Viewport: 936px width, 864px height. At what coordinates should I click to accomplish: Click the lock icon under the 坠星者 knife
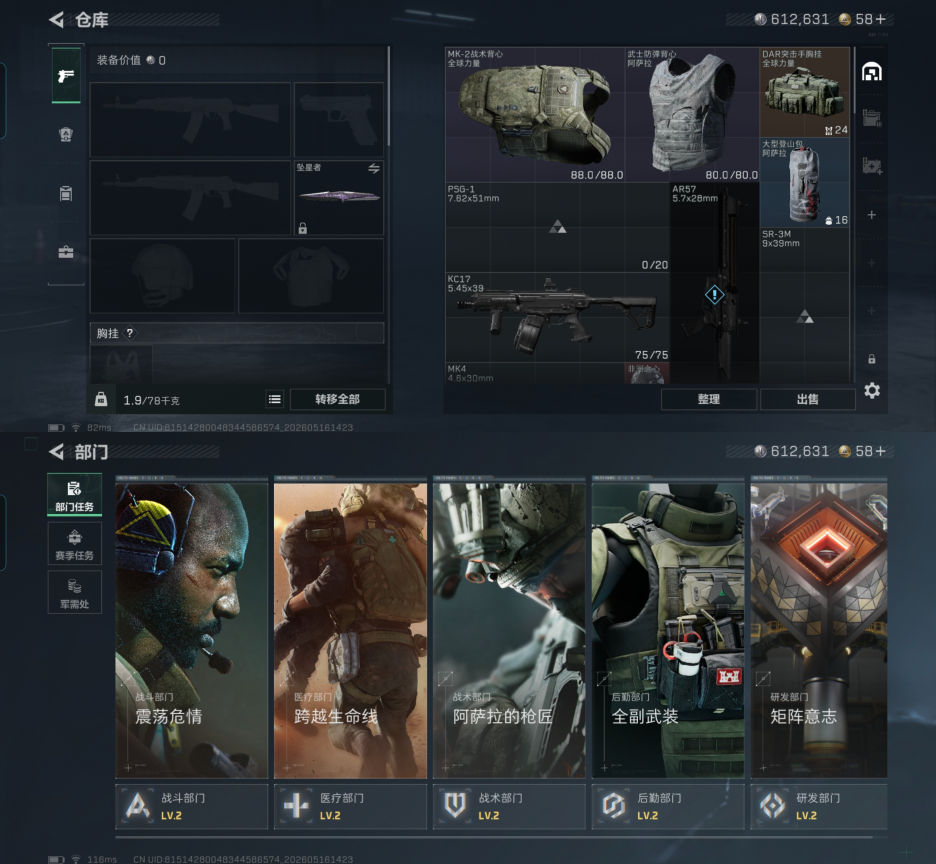click(303, 228)
